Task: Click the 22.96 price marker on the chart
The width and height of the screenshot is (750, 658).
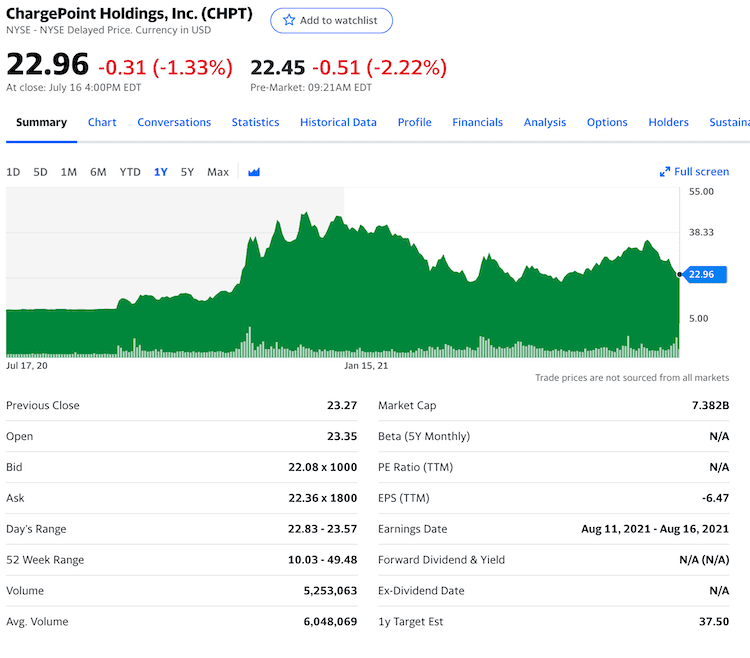Action: pos(705,274)
